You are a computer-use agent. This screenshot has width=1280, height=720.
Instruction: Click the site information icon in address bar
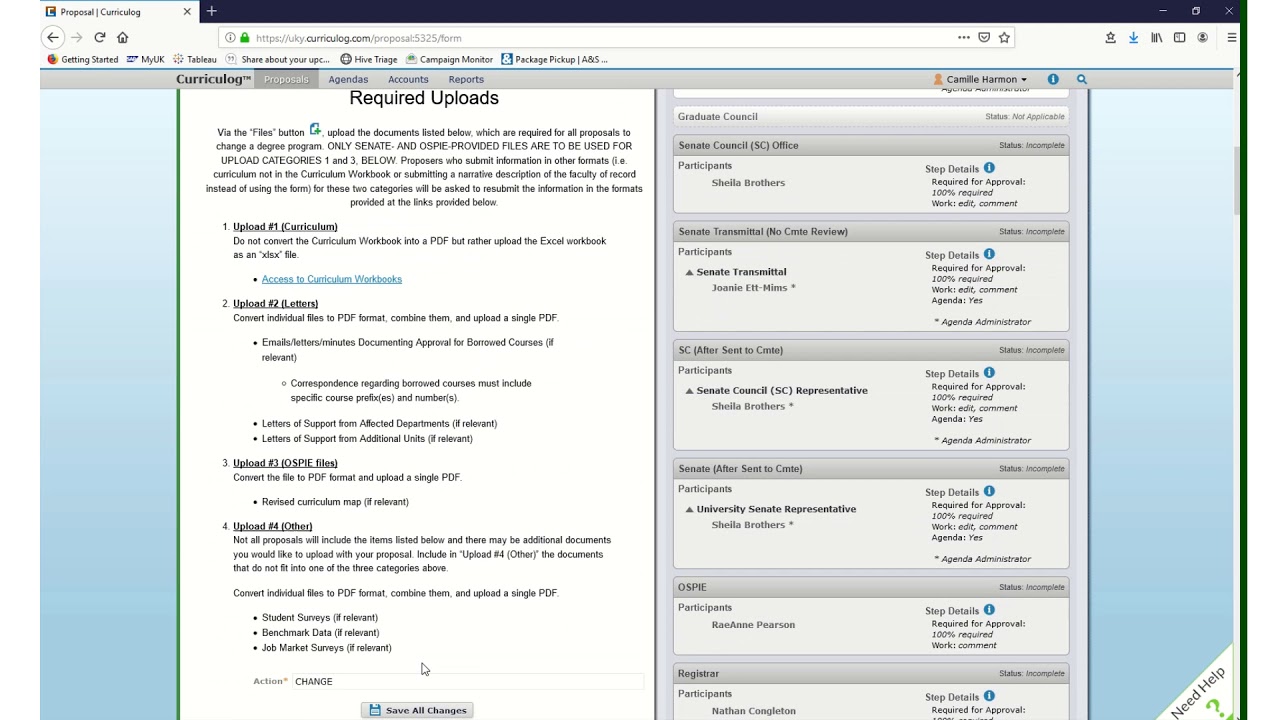pyautogui.click(x=230, y=37)
